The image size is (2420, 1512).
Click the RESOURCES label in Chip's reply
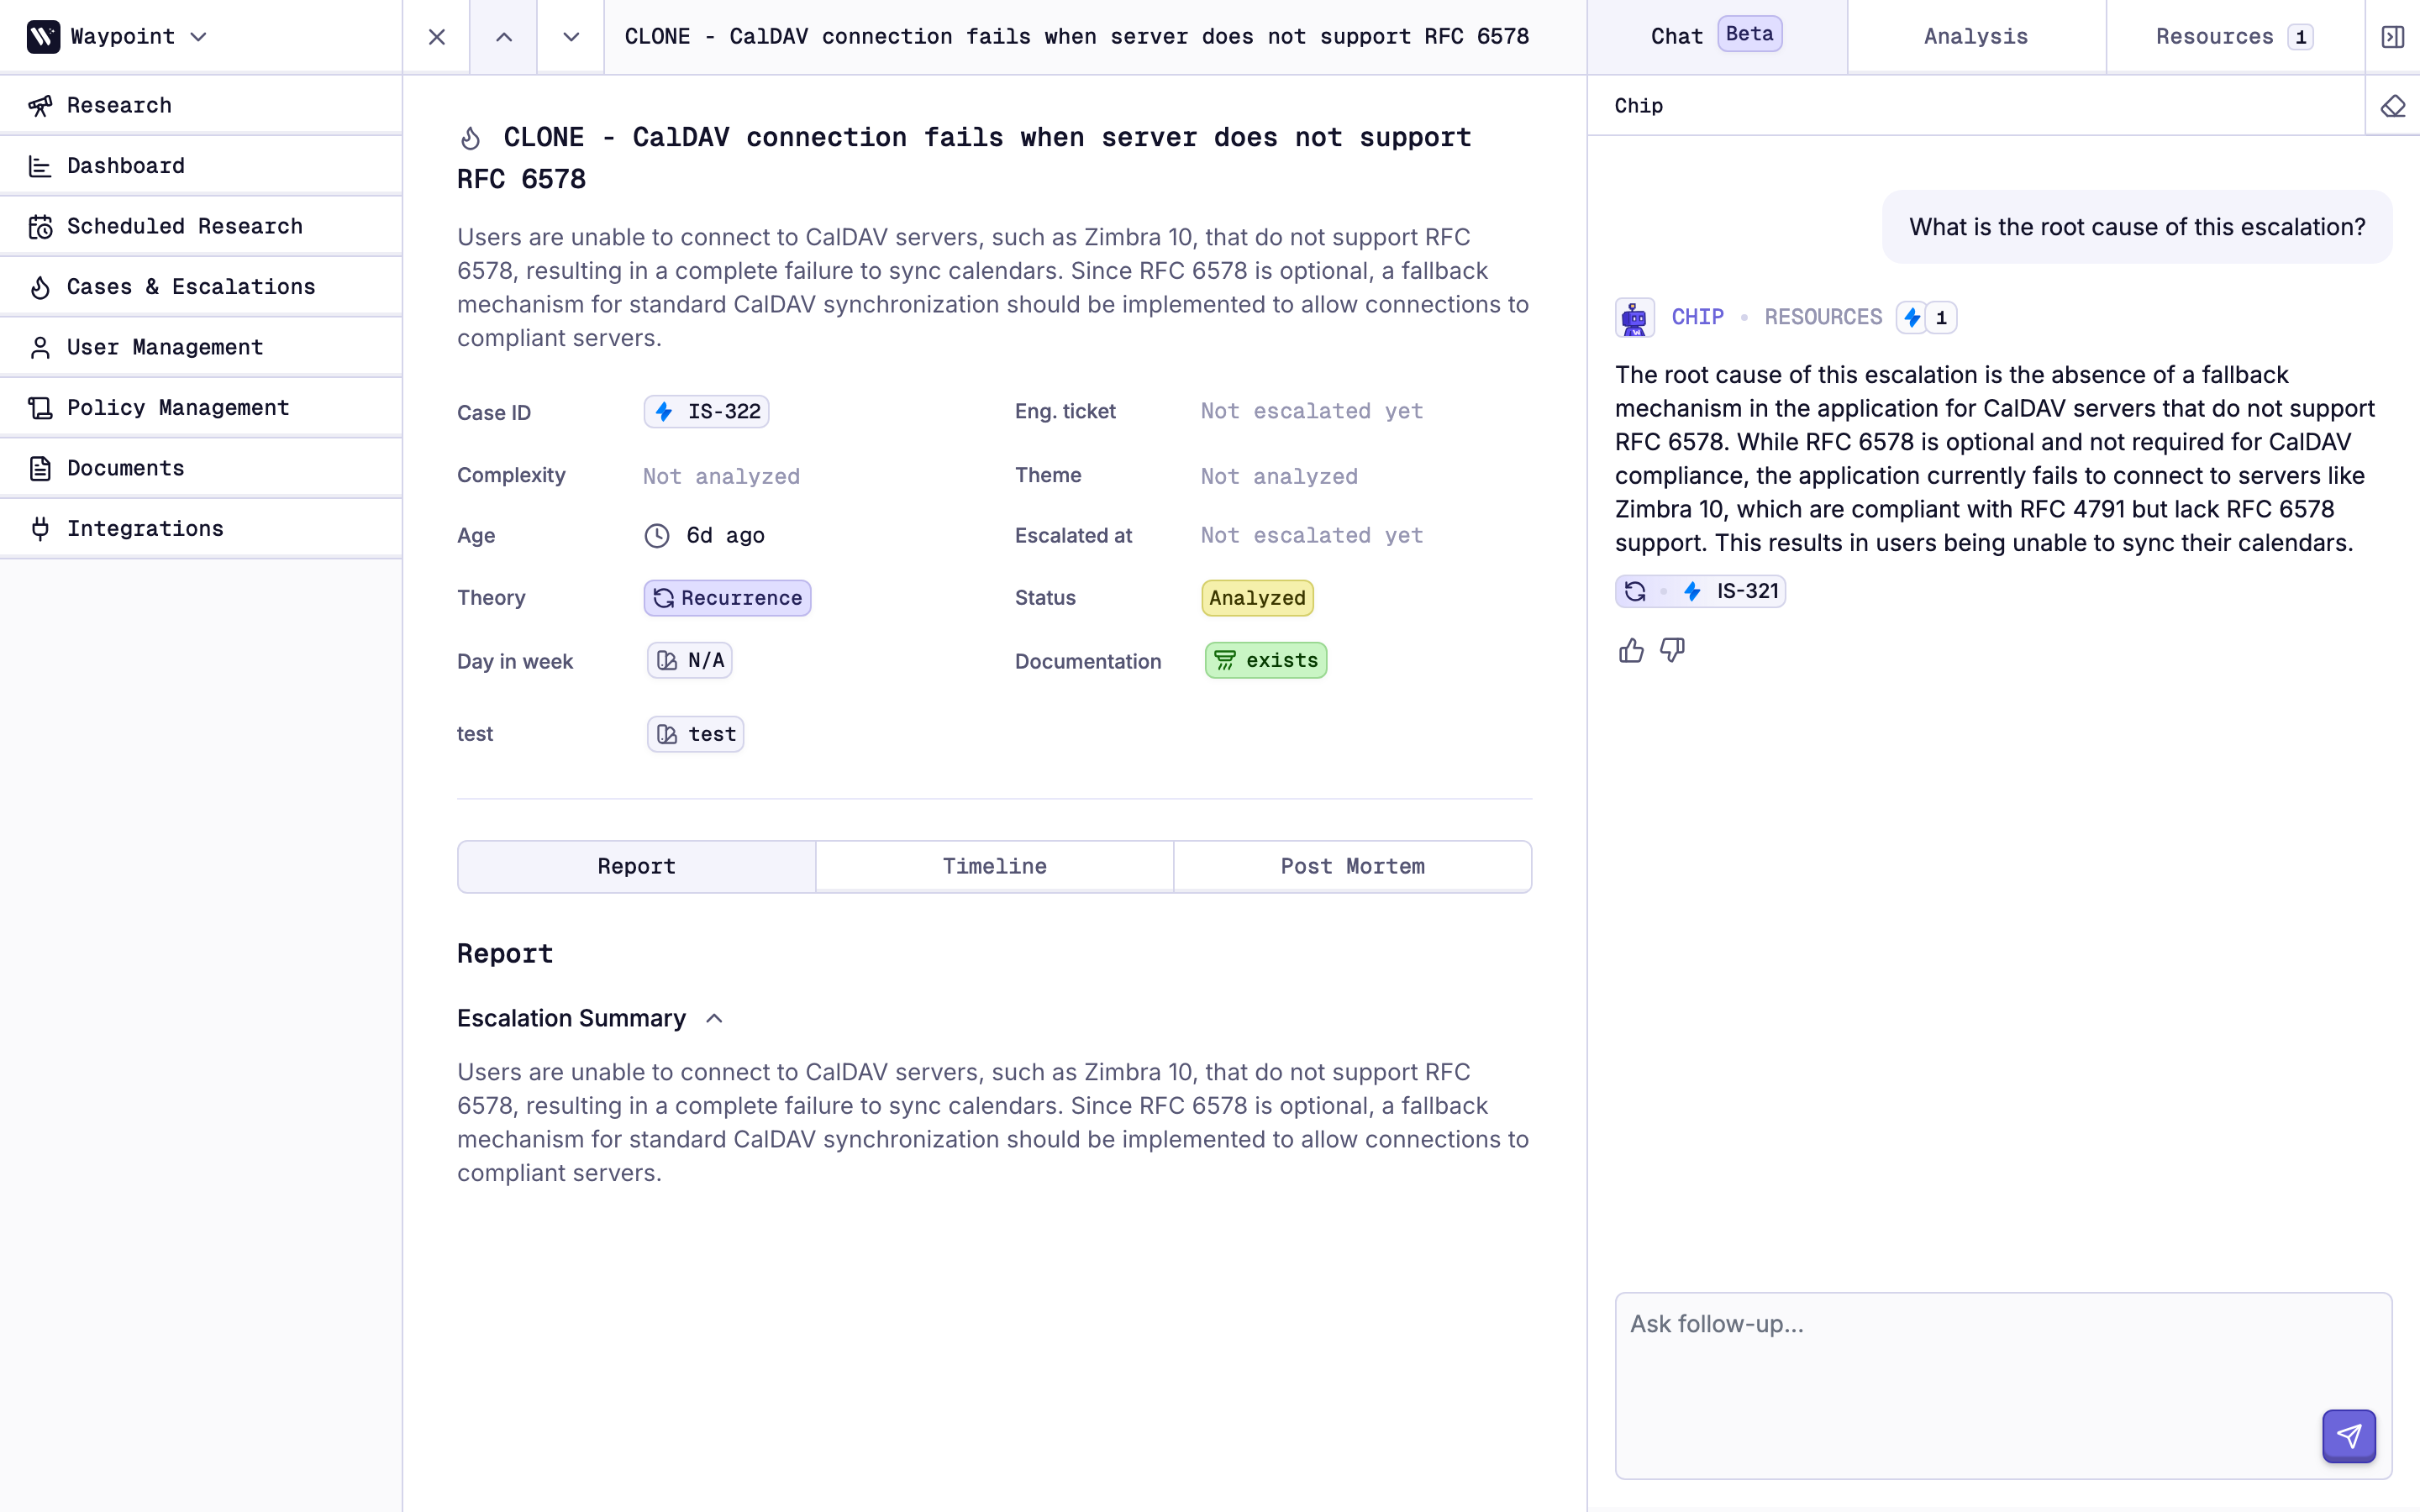pyautogui.click(x=1823, y=317)
